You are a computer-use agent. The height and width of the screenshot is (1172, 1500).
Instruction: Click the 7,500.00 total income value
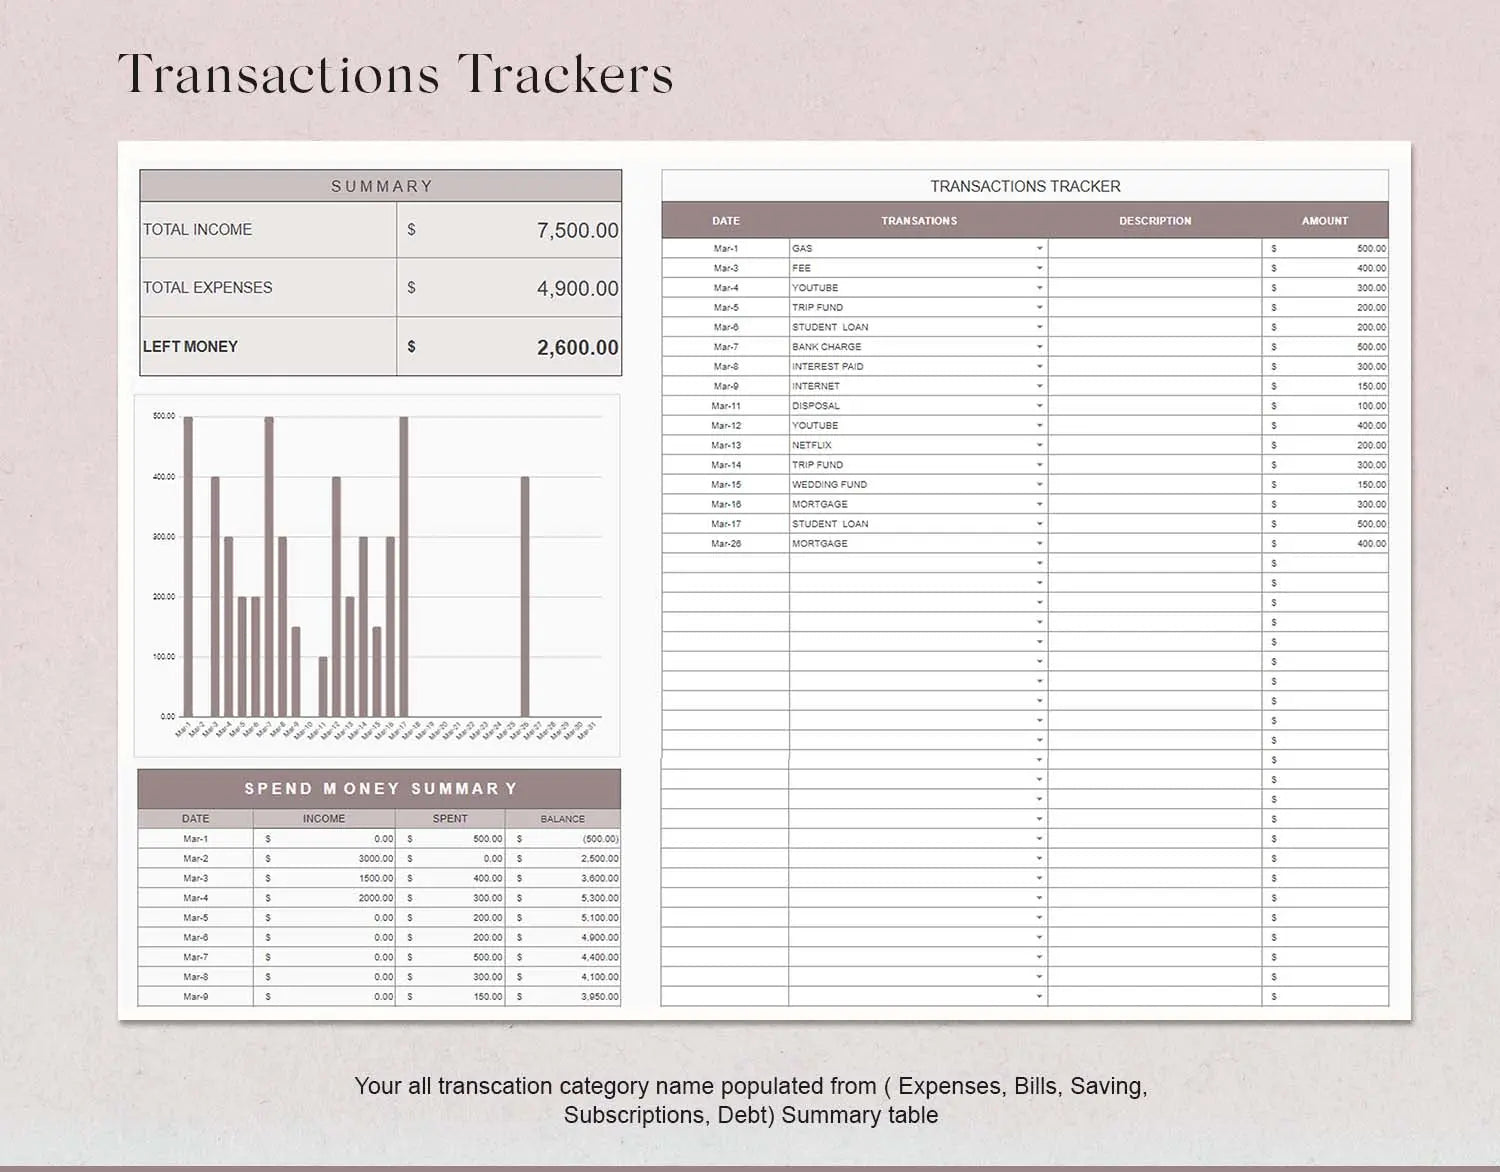[x=577, y=231]
